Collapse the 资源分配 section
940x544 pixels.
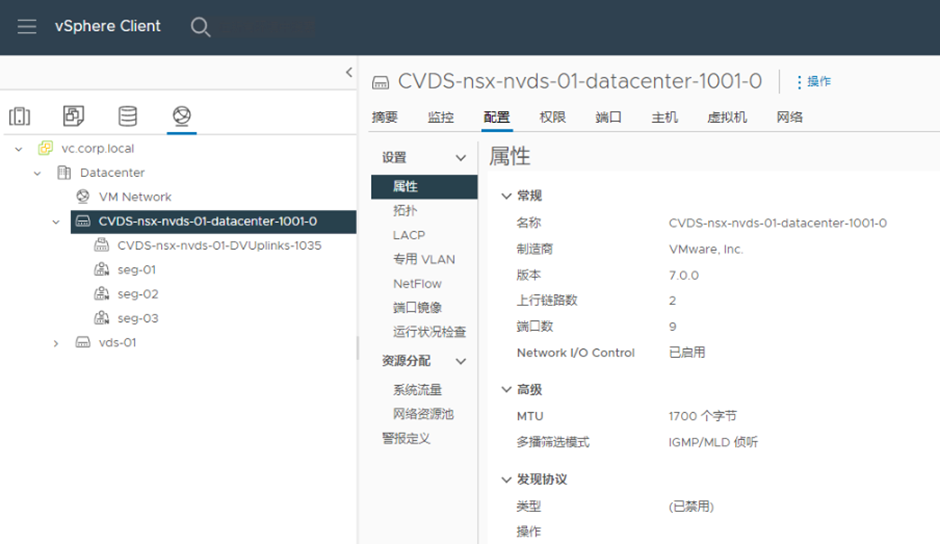pyautogui.click(x=460, y=361)
